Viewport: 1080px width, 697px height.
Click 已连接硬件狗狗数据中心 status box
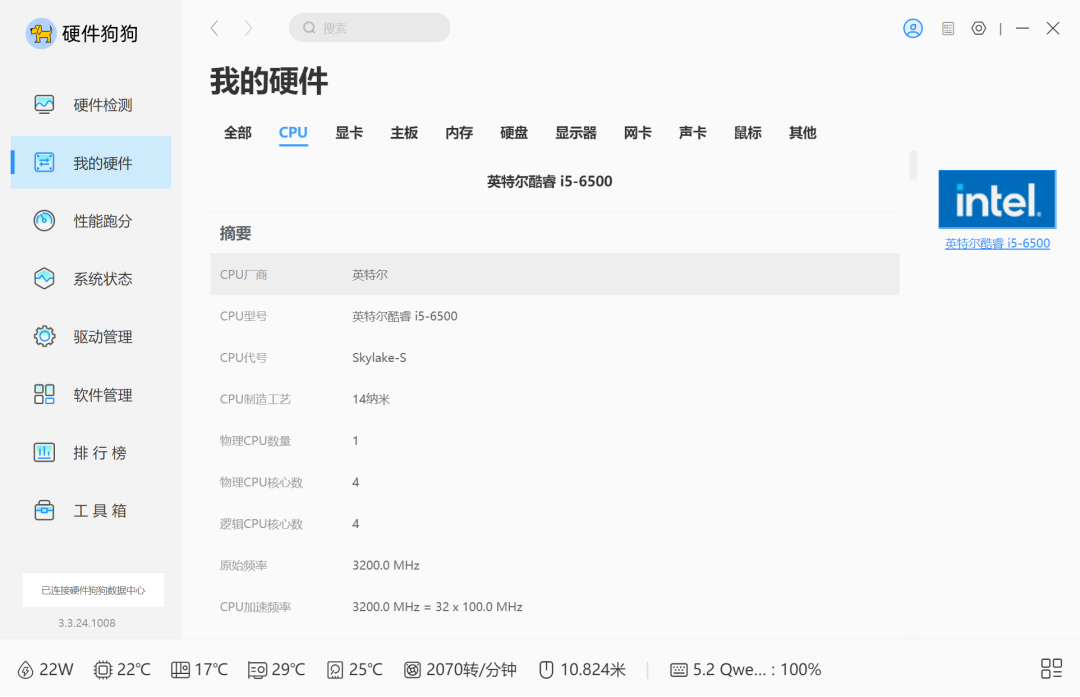click(x=93, y=590)
